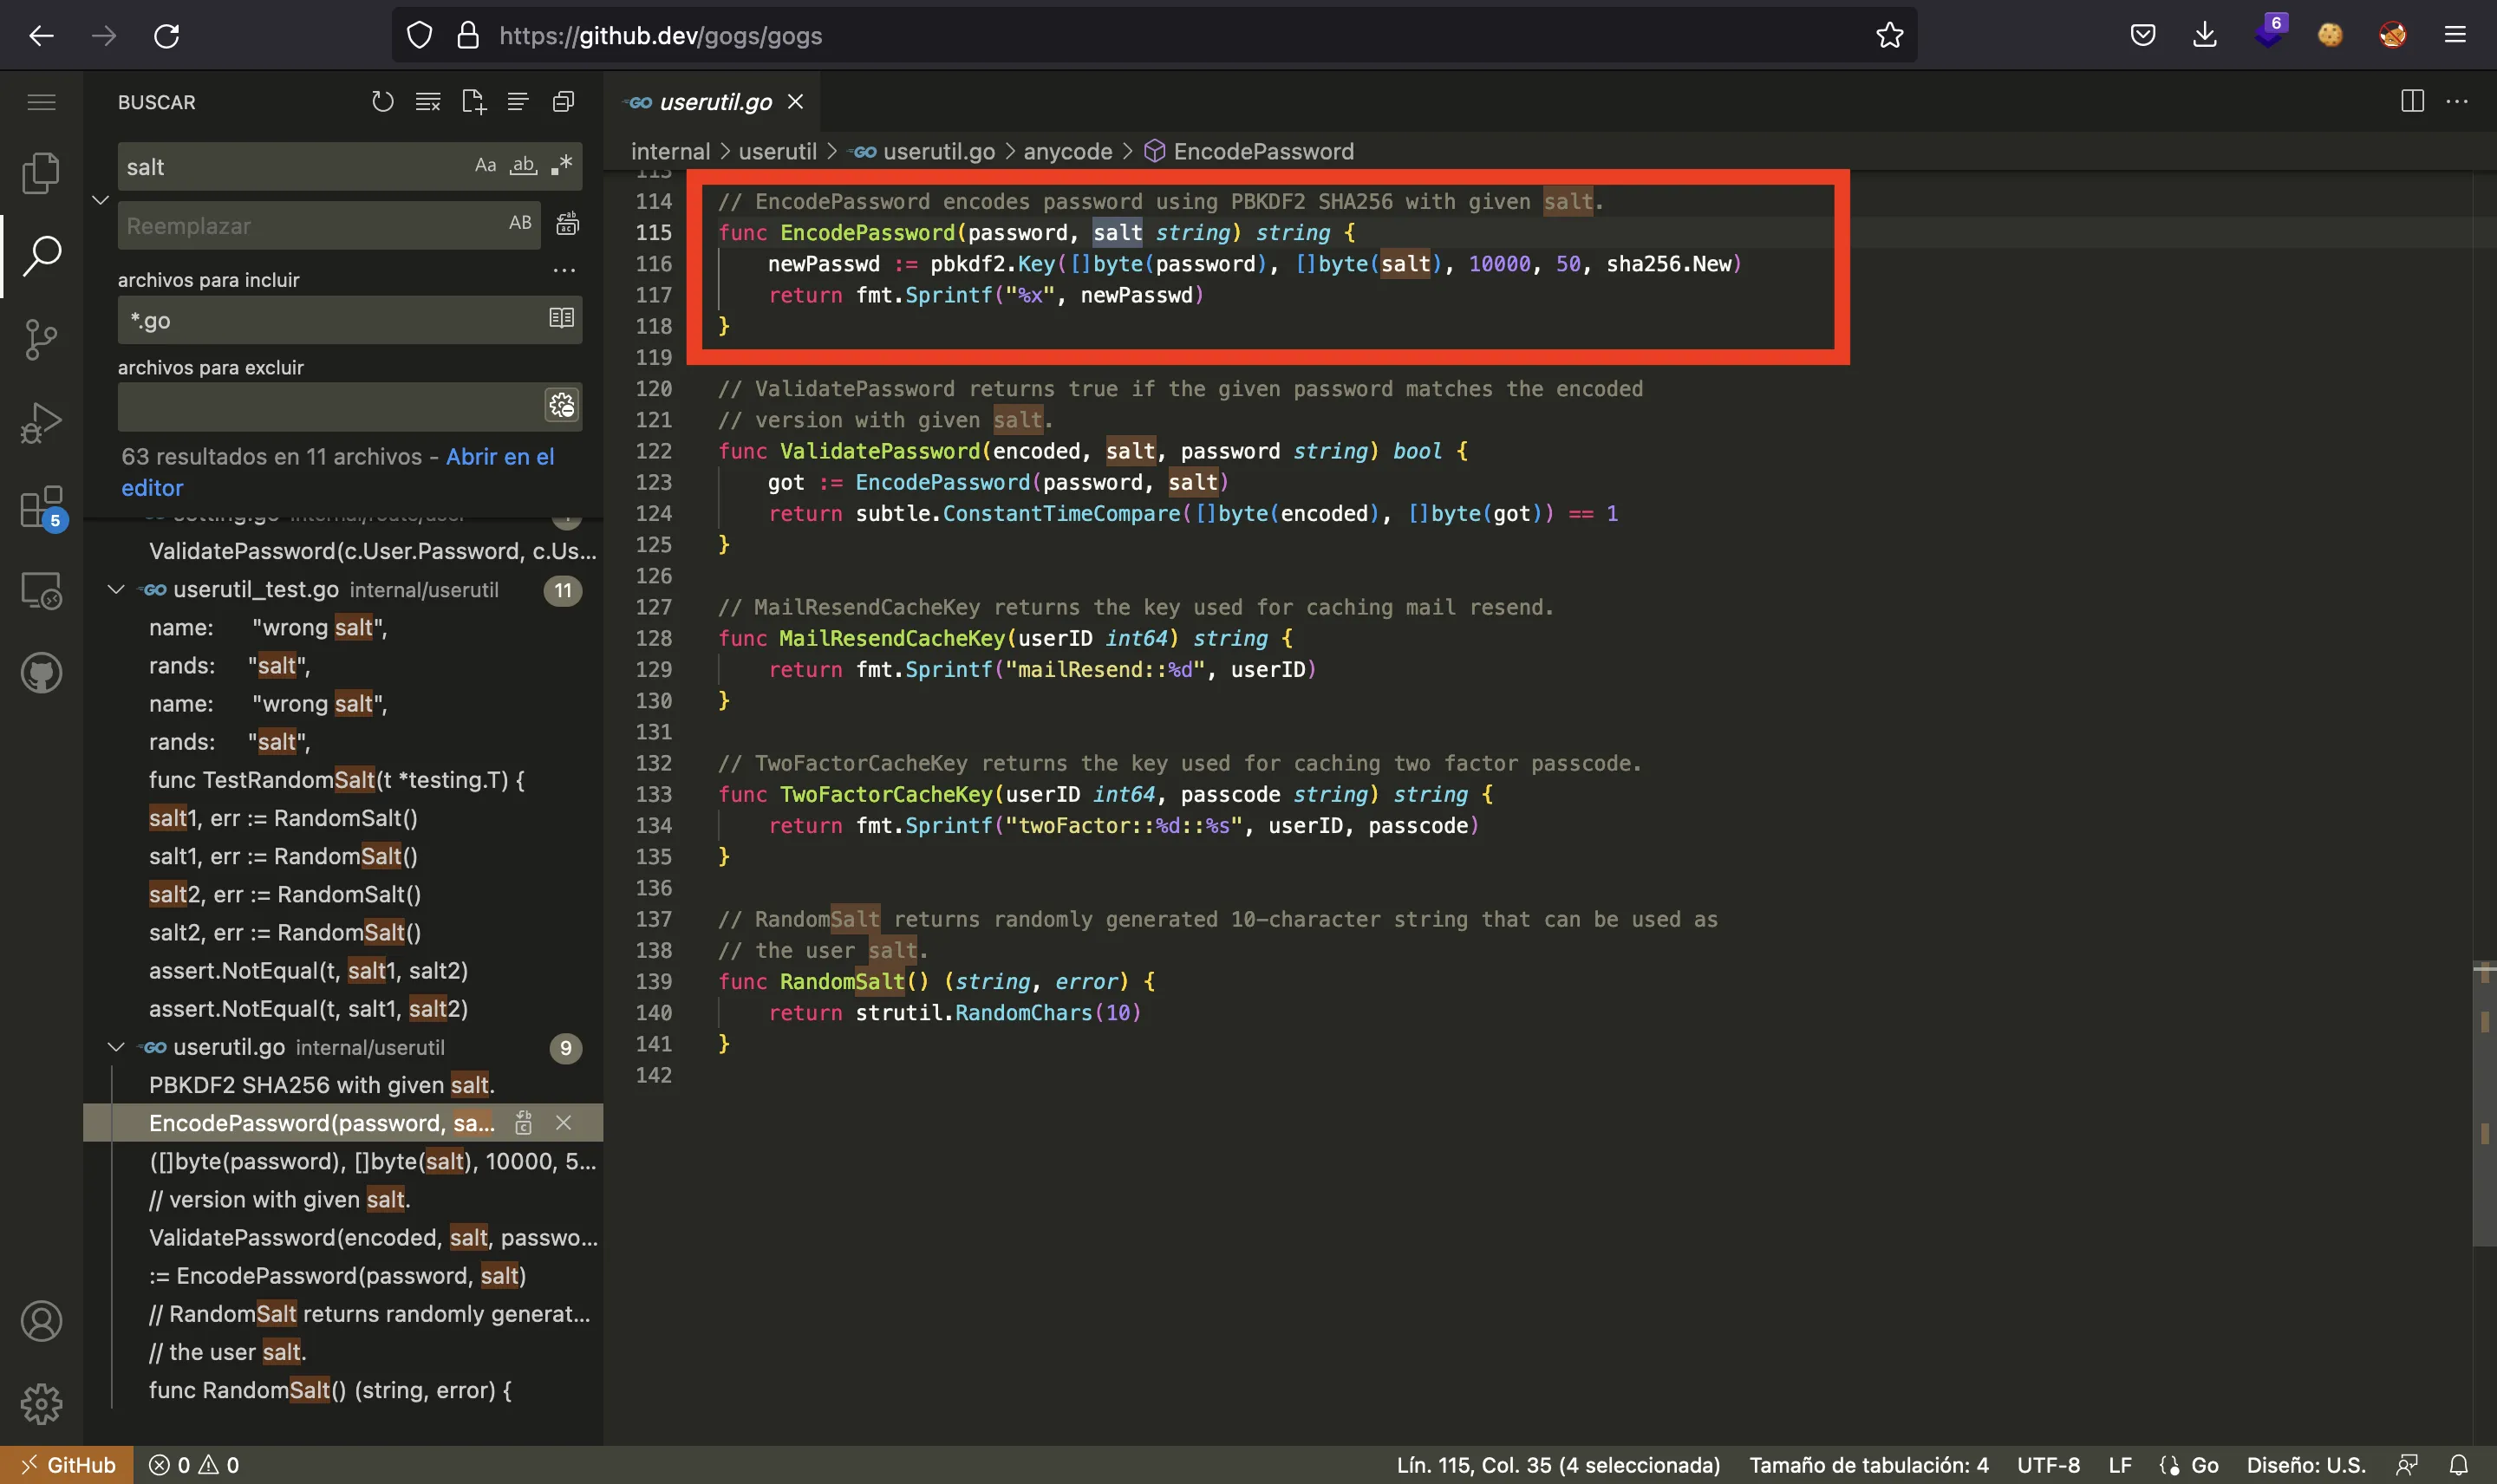The image size is (2497, 1484).
Task: Click the feedback icon in status bar
Action: click(2407, 1465)
